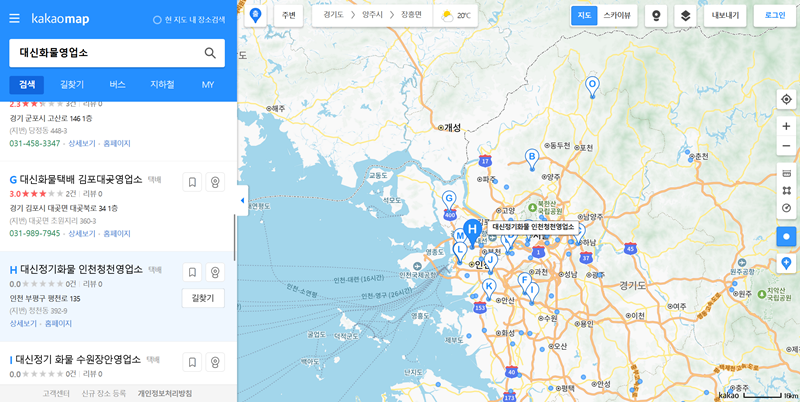The image size is (800, 402).
Task: Click the blue location pin at top of map
Action: [255, 16]
